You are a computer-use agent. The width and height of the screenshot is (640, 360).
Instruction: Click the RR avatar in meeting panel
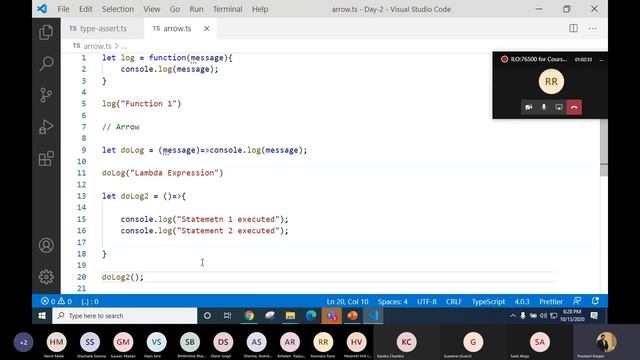(551, 82)
